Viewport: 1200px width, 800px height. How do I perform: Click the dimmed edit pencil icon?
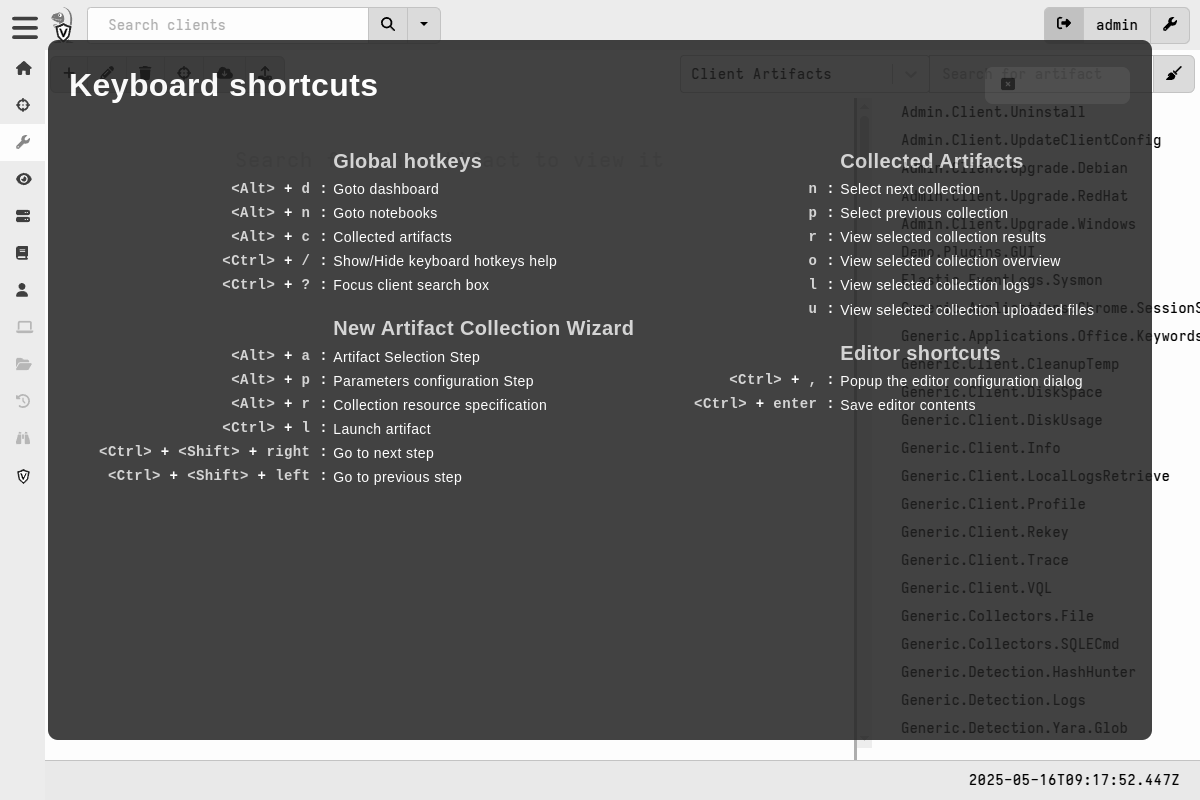tap(106, 73)
